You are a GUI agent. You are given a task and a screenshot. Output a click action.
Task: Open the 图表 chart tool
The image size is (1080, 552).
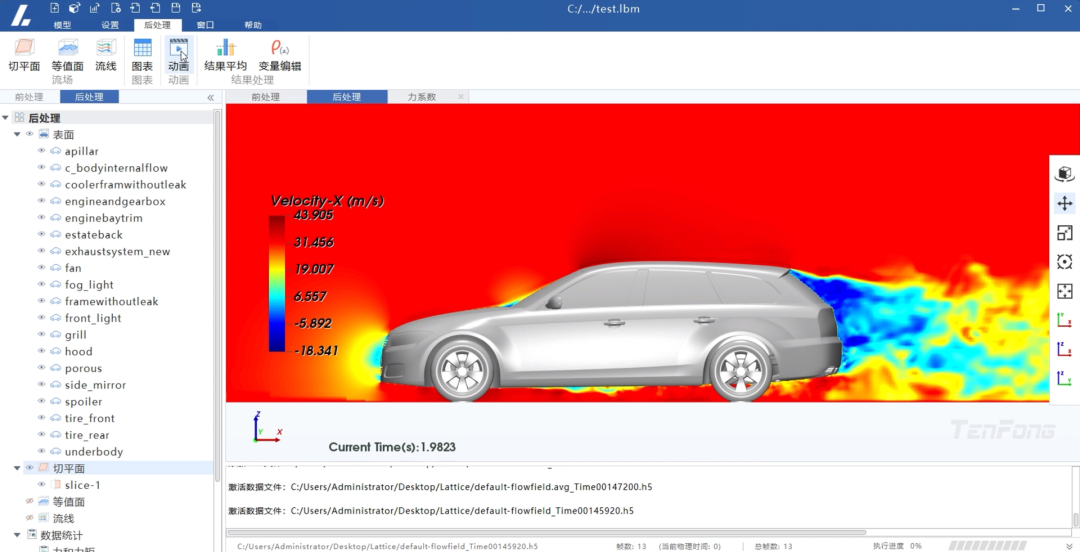[142, 54]
